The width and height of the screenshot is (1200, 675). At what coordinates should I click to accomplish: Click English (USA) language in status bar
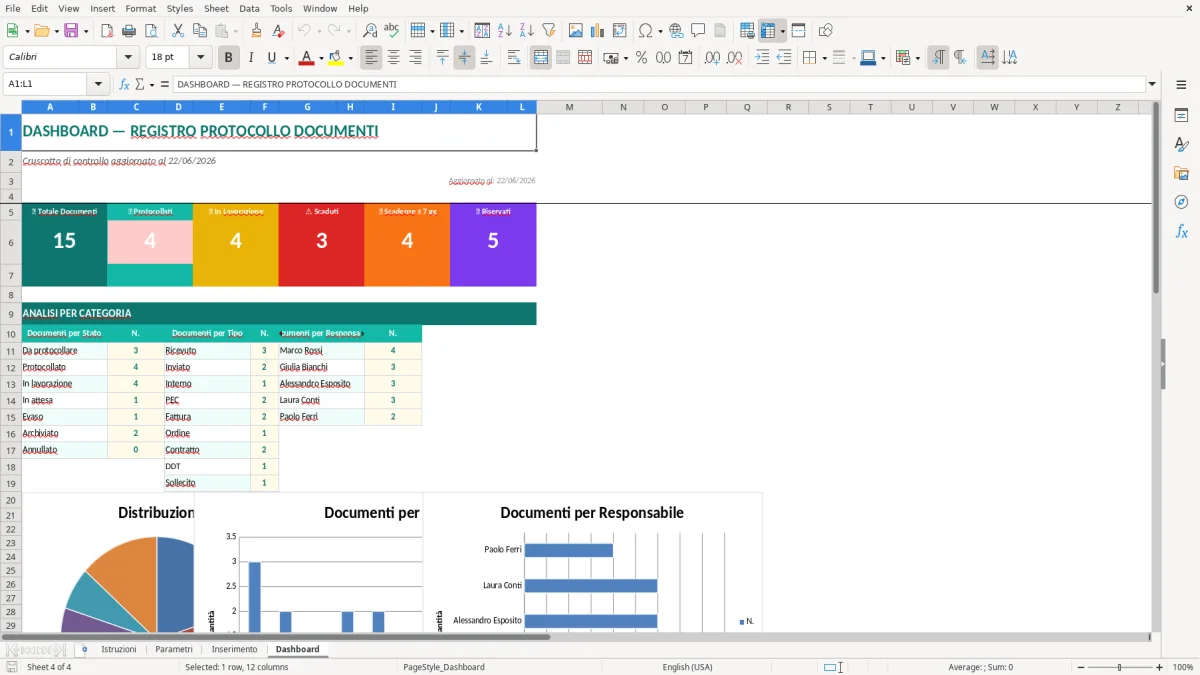(687, 667)
